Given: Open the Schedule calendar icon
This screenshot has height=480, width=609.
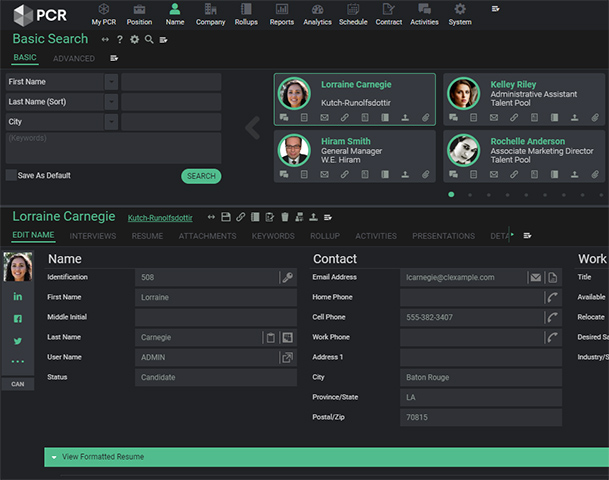Looking at the screenshot, I should (353, 13).
